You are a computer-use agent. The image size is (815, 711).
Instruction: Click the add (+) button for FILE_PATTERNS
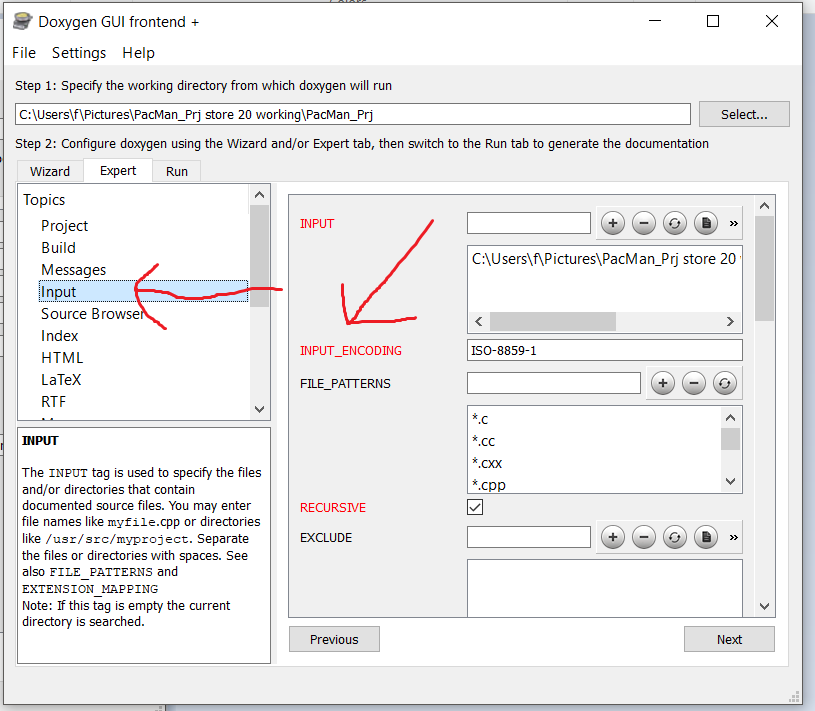click(x=663, y=384)
